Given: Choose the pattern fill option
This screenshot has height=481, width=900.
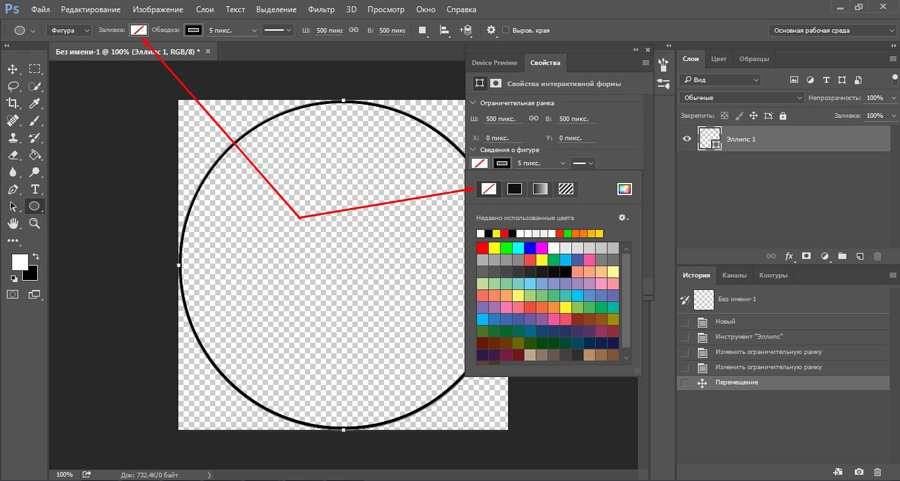Looking at the screenshot, I should click(x=566, y=189).
